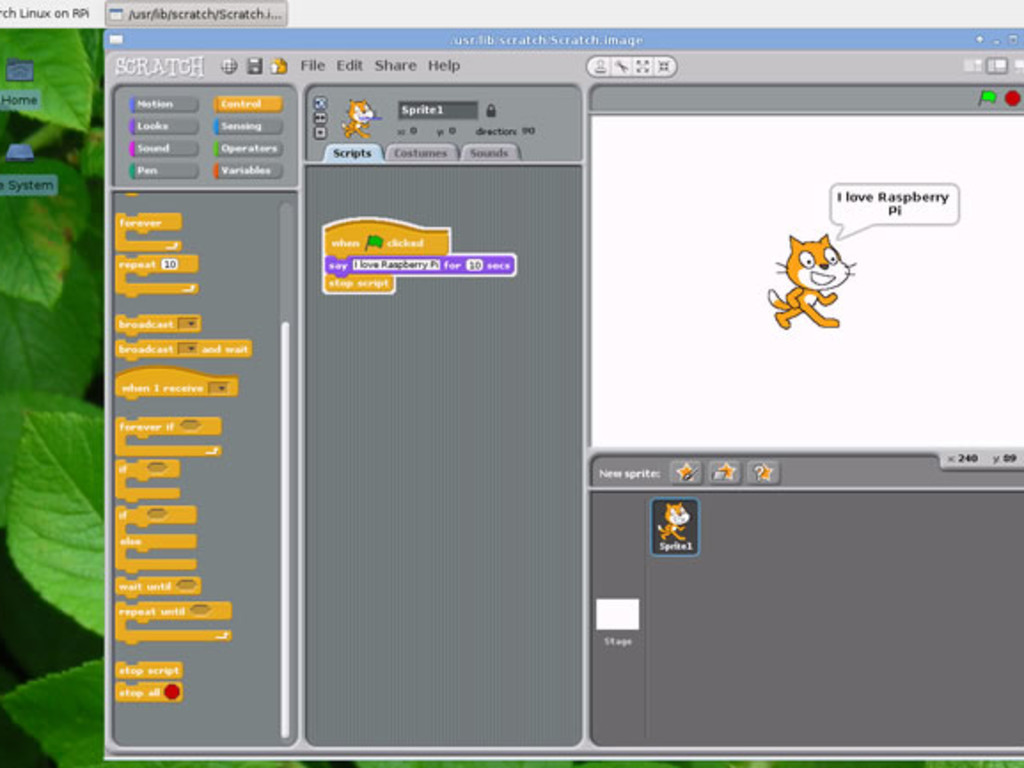Select the Duplicate stamp tool
1024x768 pixels.
tap(598, 67)
